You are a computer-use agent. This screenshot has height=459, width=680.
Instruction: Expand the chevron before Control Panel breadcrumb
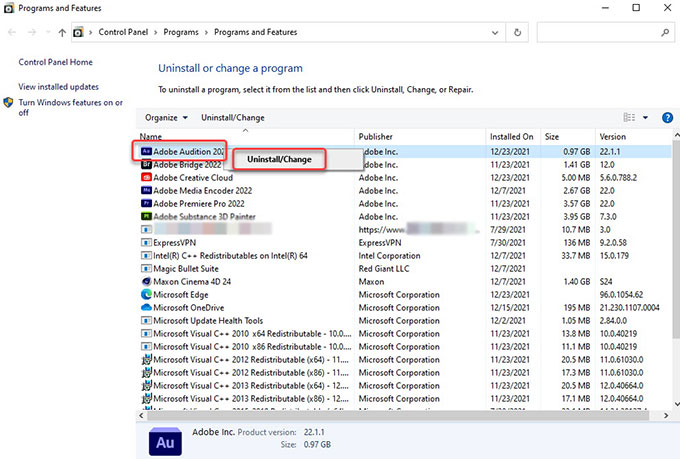click(91, 33)
